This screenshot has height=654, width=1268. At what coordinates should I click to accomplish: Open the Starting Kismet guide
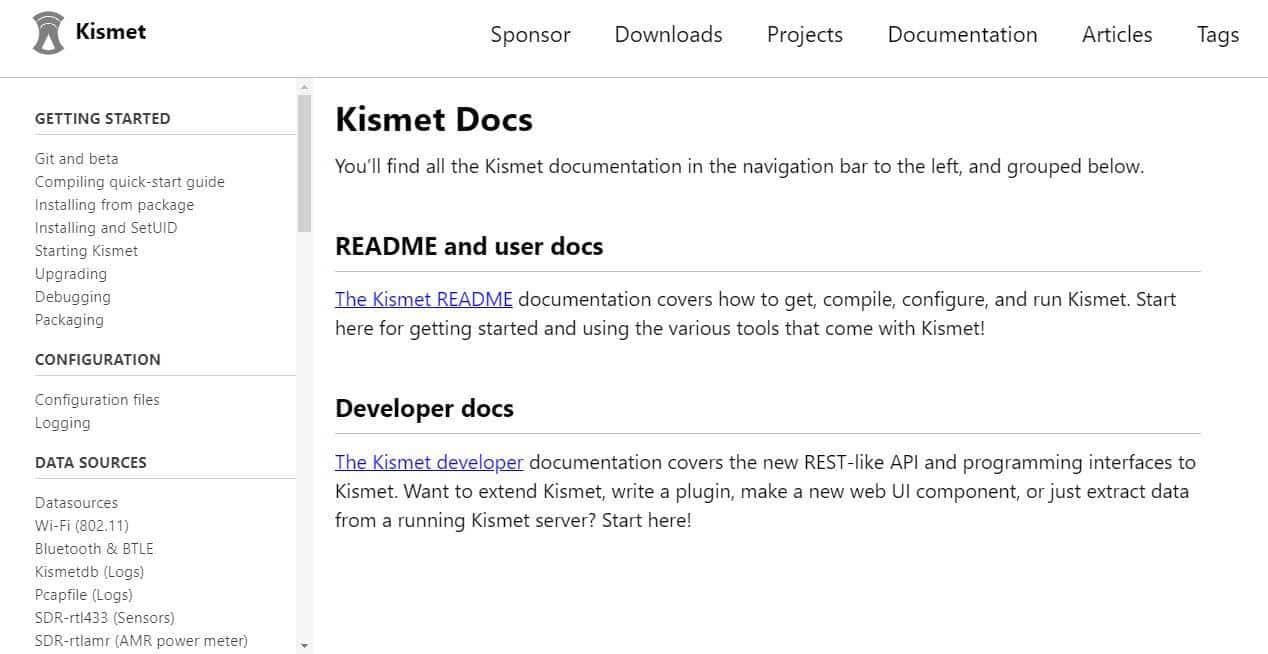(x=86, y=250)
